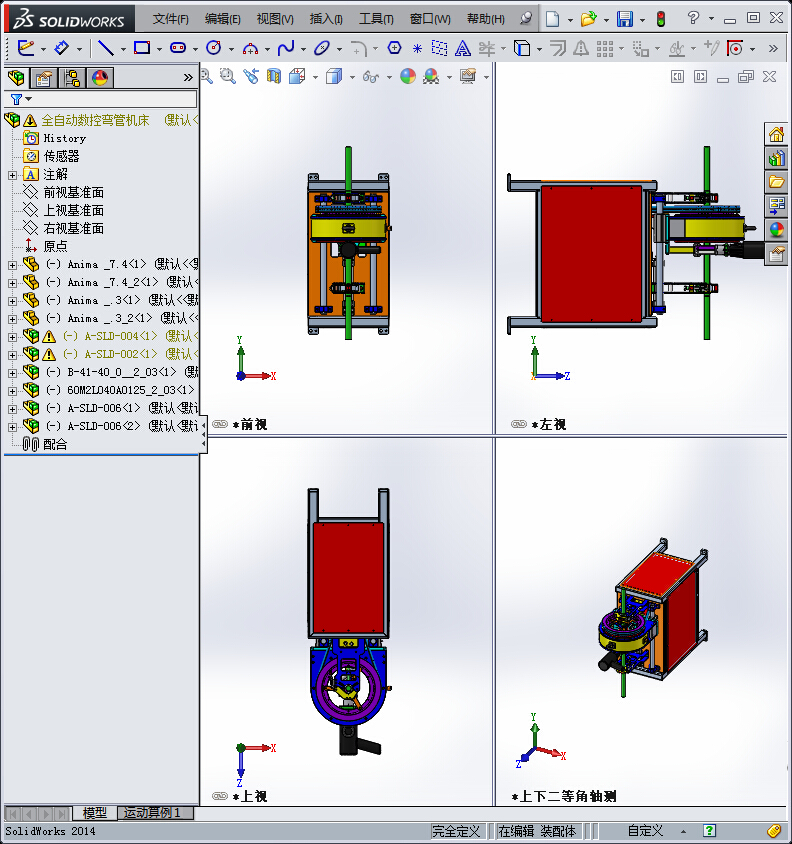
Task: Expand the A-SLD-006<2> component node
Action: [x=12, y=427]
